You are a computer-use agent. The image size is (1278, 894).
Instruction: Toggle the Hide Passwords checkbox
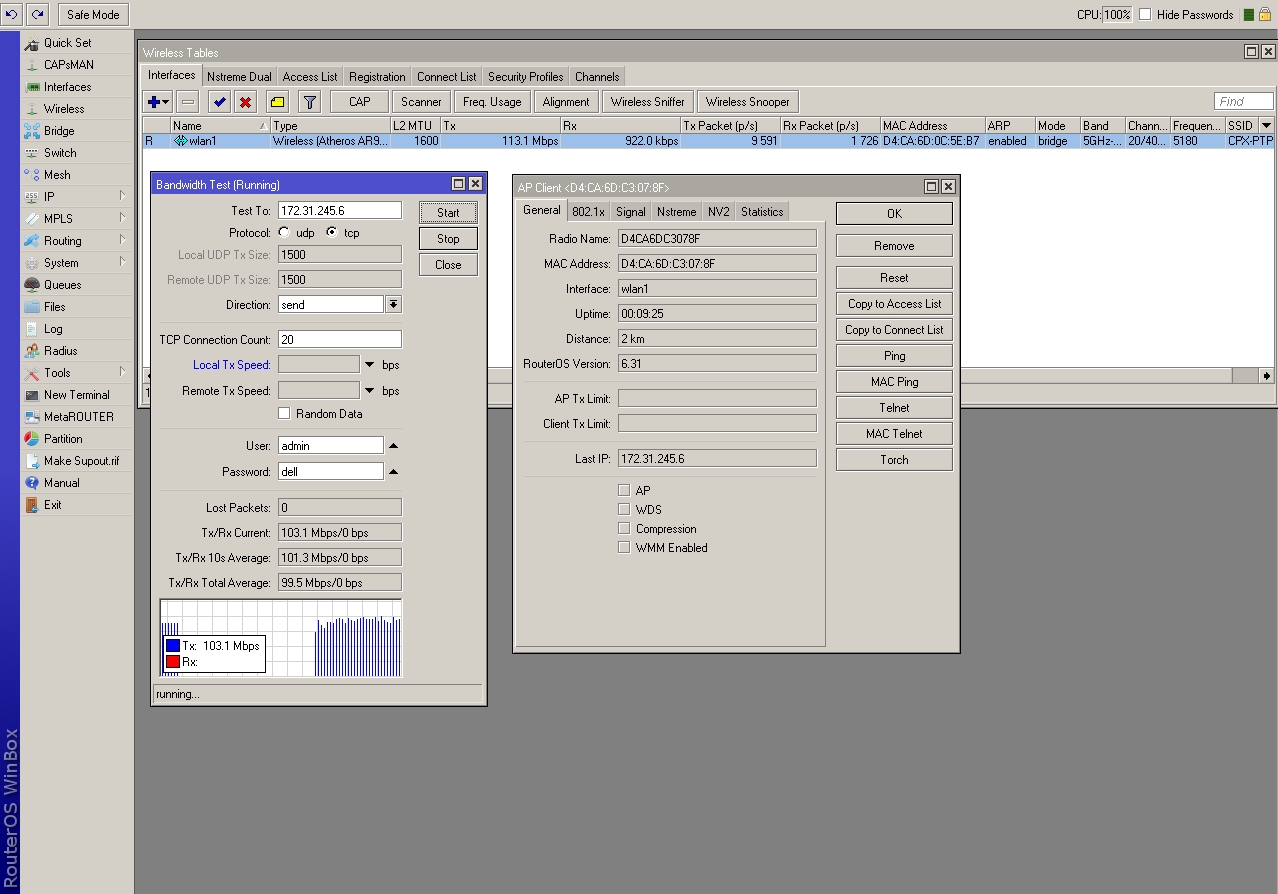pos(1145,15)
